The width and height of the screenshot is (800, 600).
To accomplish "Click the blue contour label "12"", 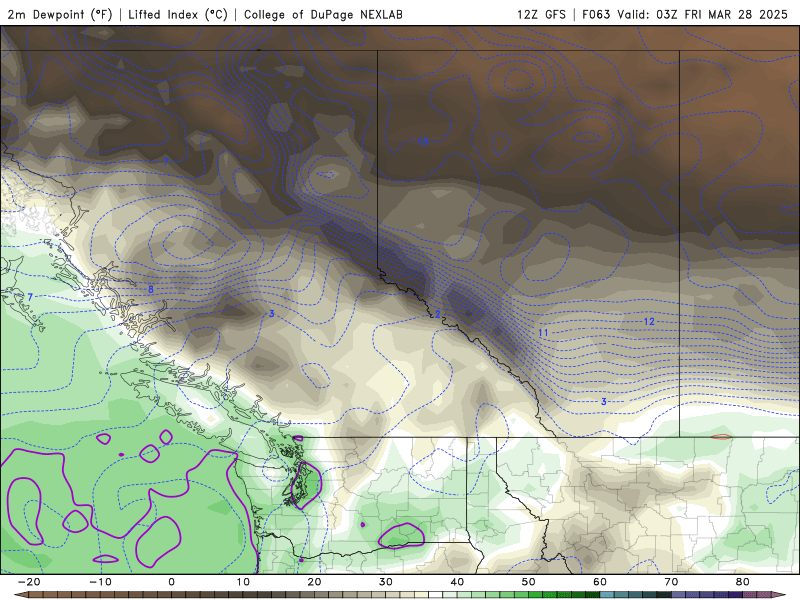I will [649, 321].
